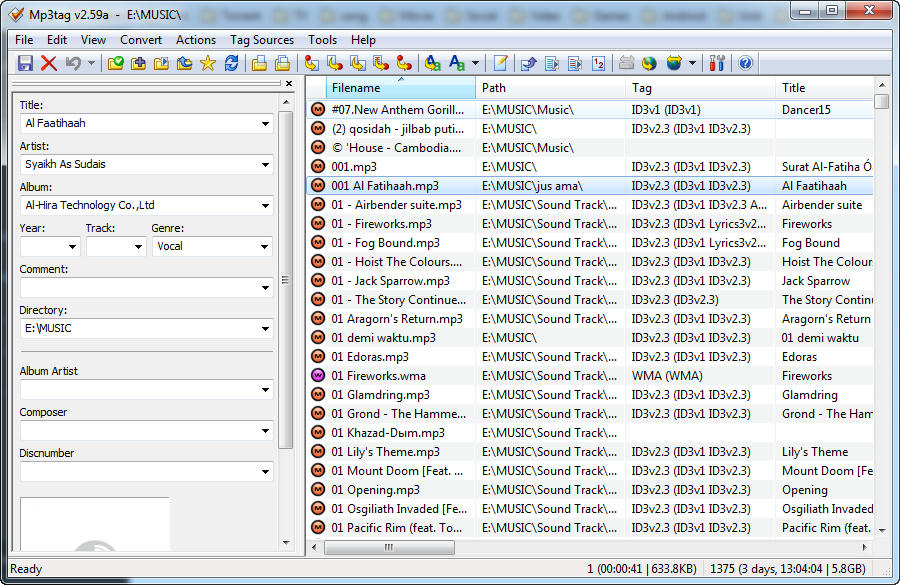The image size is (900, 585).
Task: Open favorite directories star icon
Action: pos(208,63)
